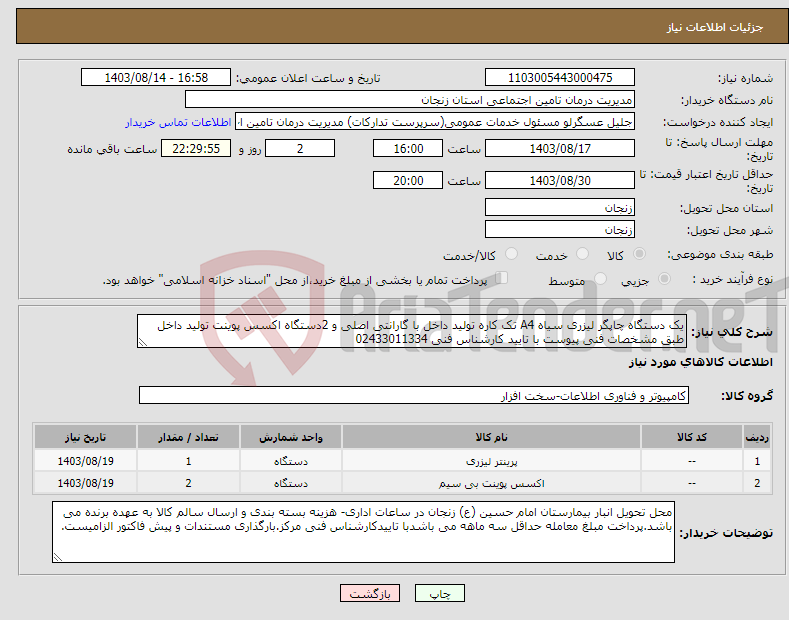Click the buyer notes textarea
Viewport: 789px width, 620px height.
click(x=363, y=532)
